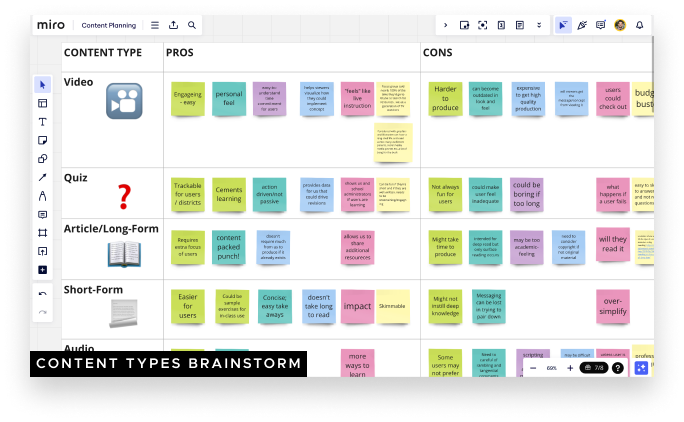The image size is (684, 422).
Task: Choose the Select cursor tool
Action: [x=42, y=85]
